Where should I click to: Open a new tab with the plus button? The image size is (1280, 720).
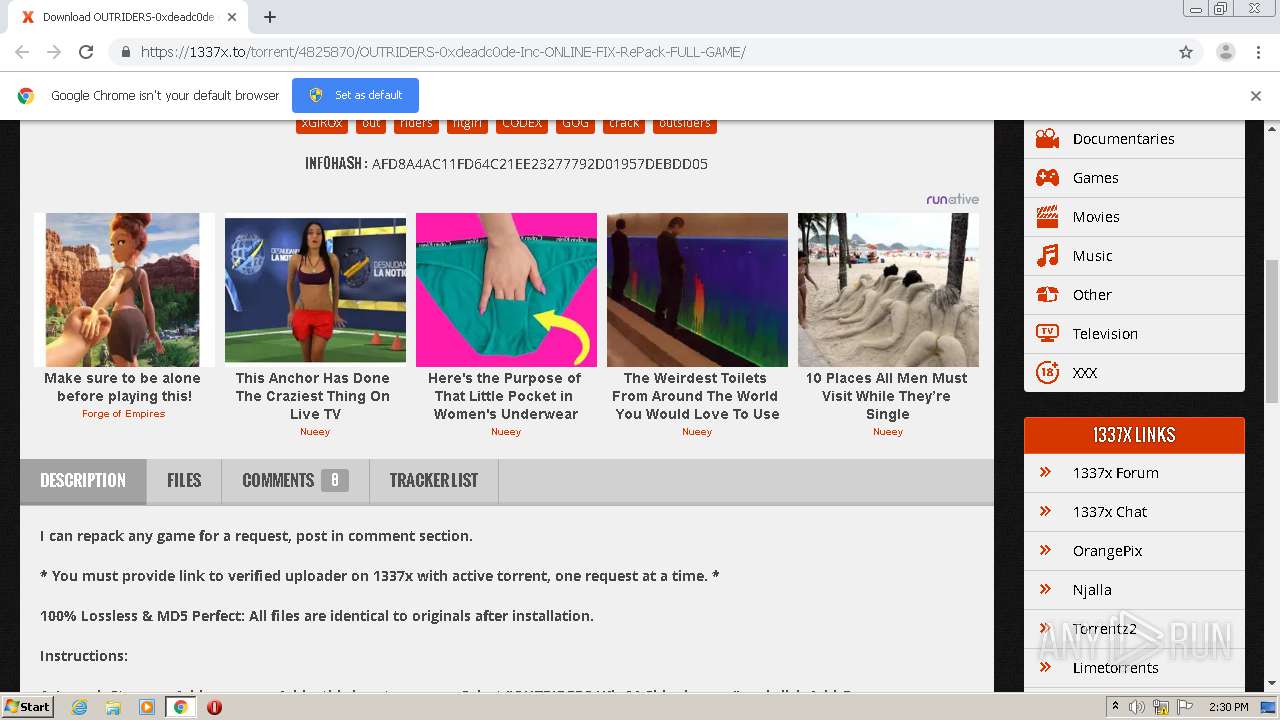point(270,17)
